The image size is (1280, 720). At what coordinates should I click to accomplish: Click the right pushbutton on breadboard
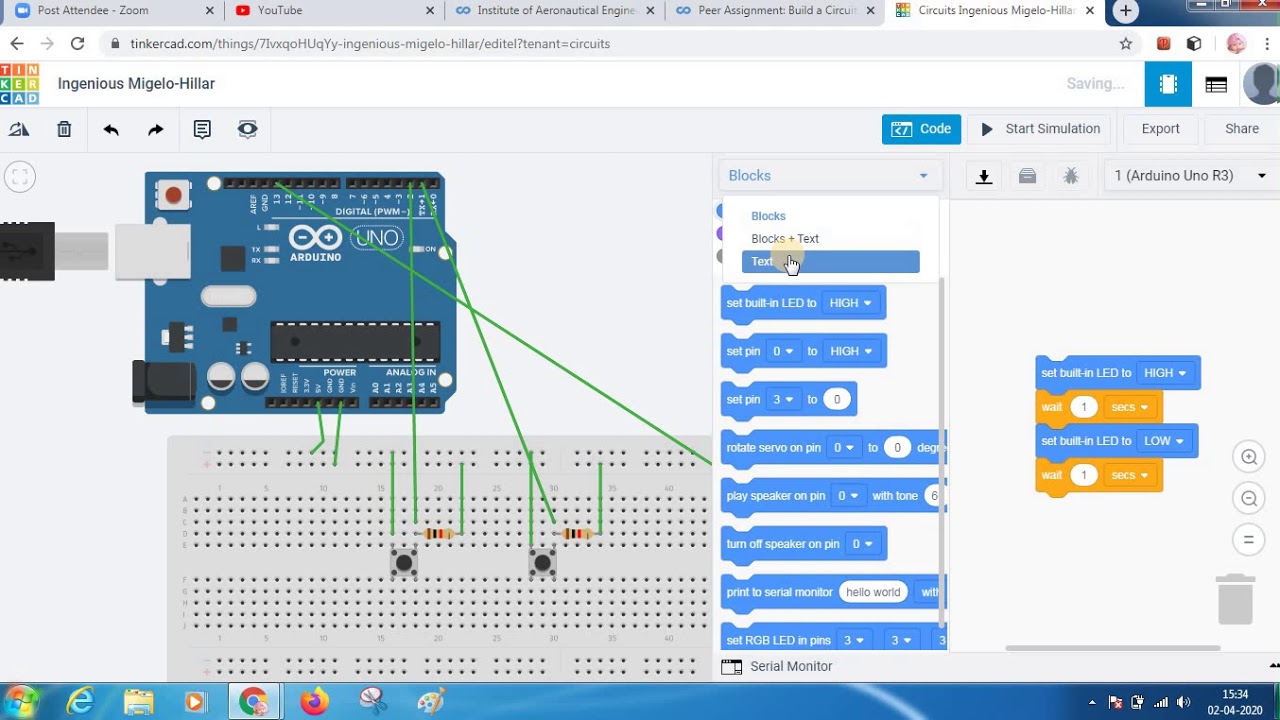[x=542, y=563]
